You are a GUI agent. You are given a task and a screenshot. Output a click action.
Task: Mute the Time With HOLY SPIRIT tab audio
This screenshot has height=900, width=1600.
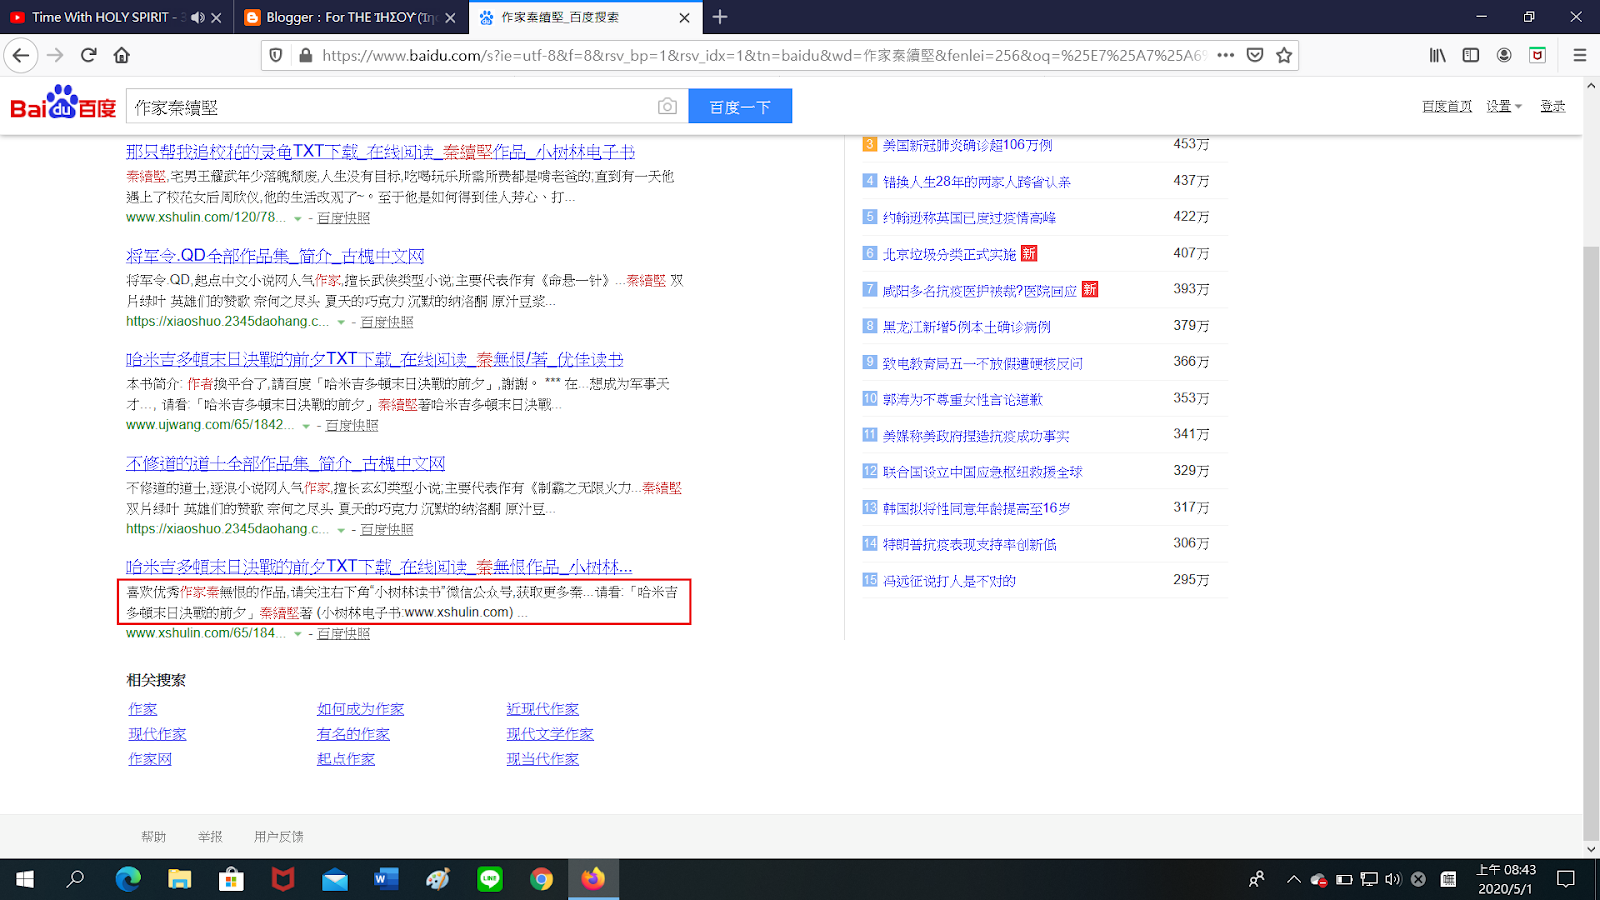click(198, 17)
